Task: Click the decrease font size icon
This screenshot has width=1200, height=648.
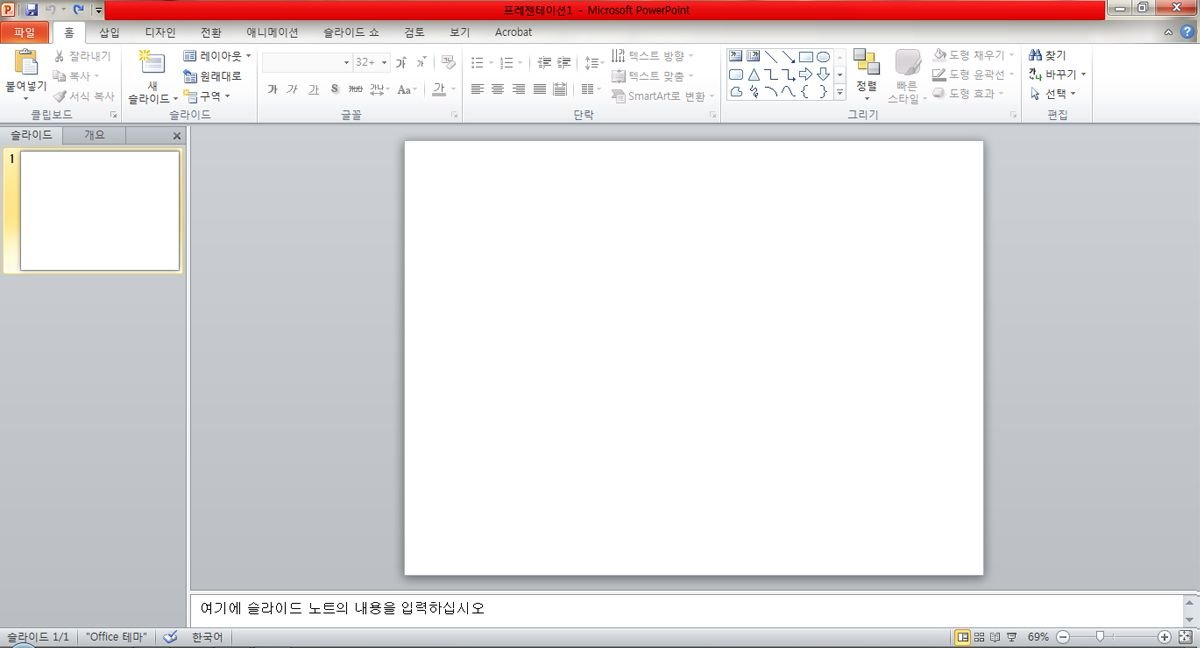Action: 421,62
